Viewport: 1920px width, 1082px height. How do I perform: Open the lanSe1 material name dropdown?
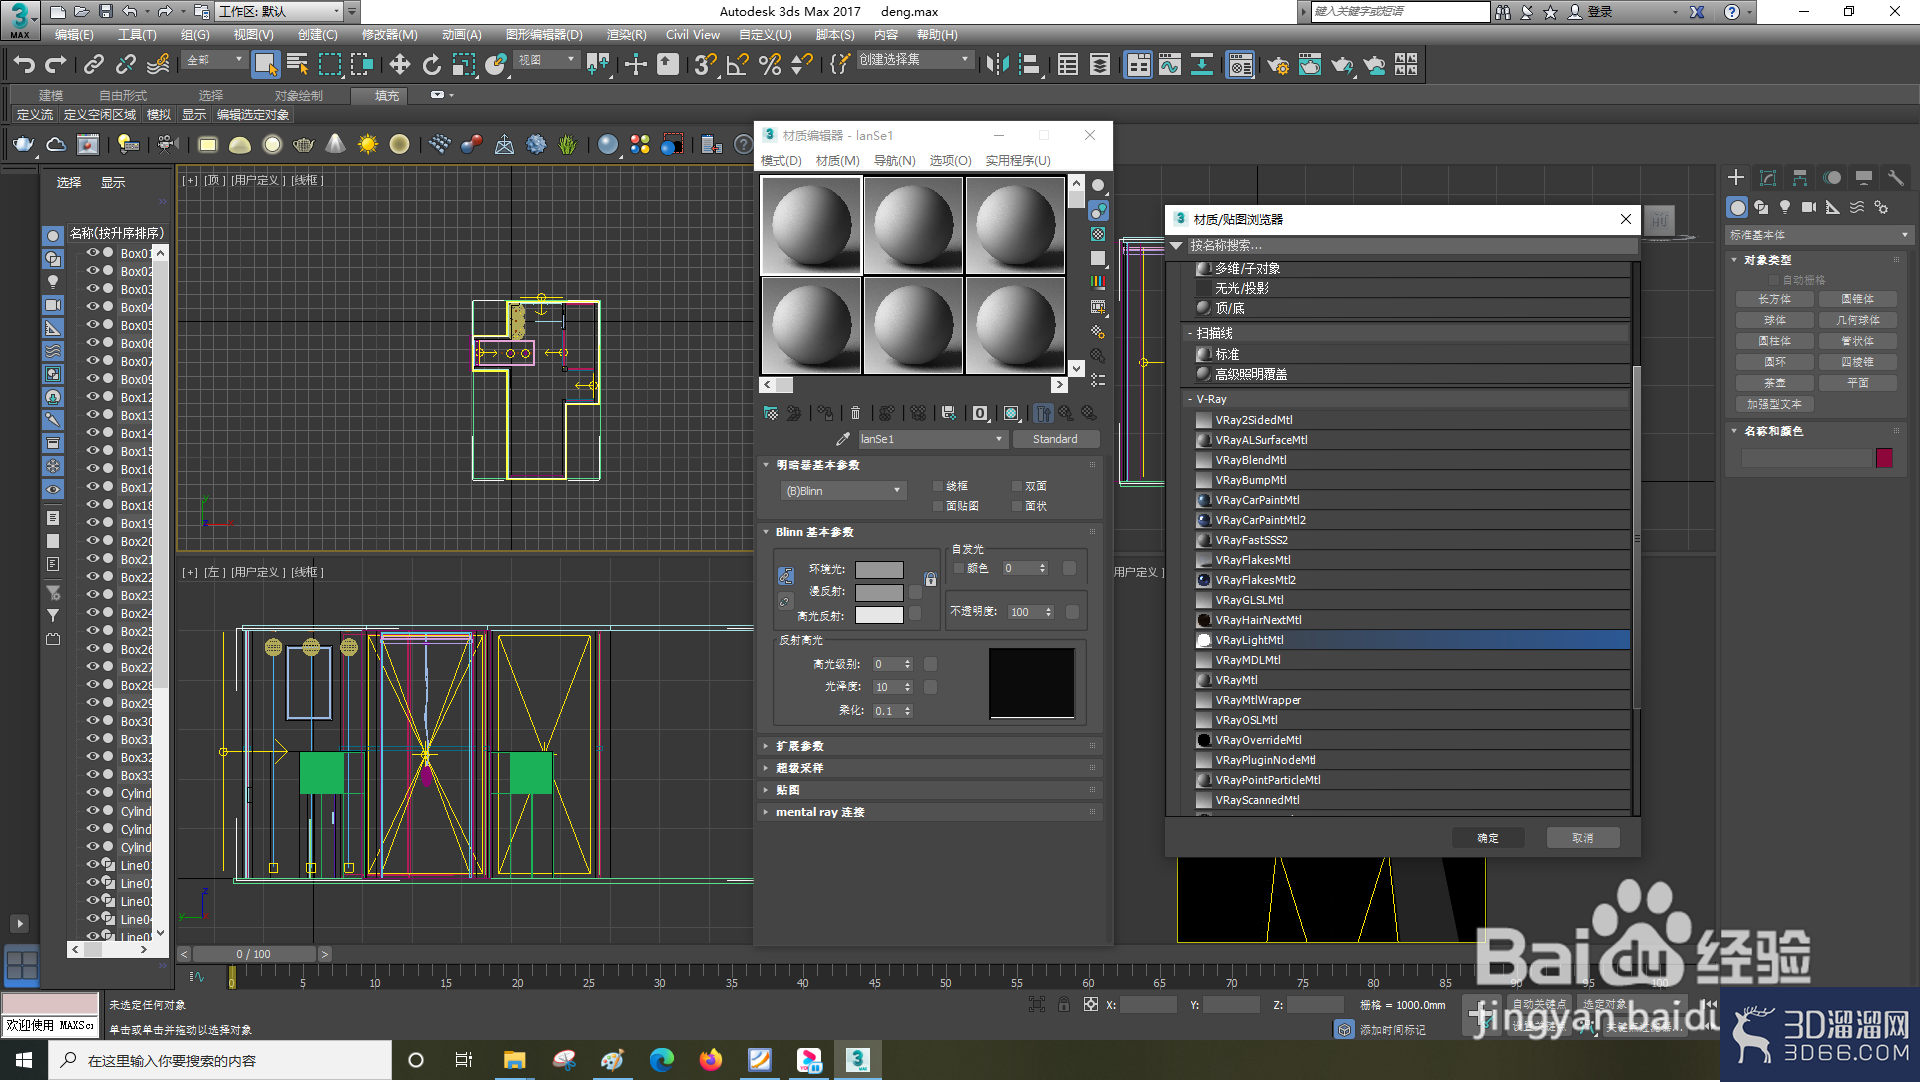click(931, 439)
